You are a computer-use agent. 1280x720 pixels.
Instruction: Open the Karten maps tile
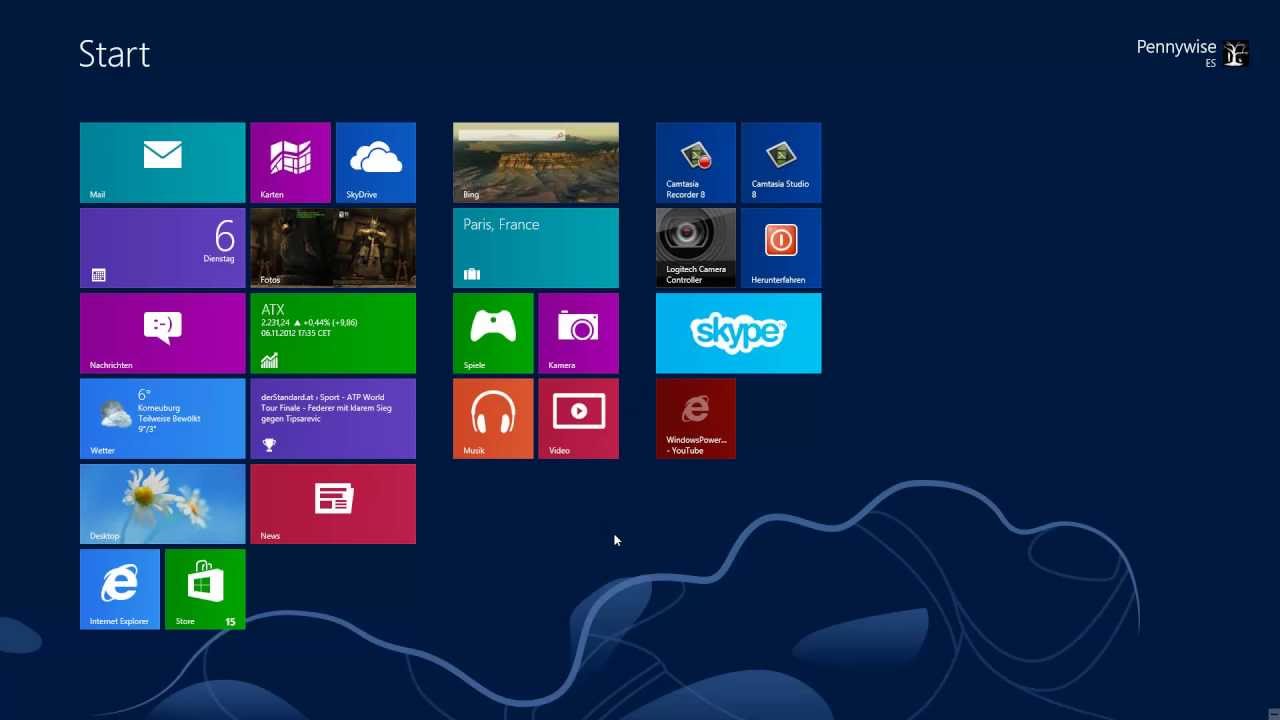coord(290,163)
